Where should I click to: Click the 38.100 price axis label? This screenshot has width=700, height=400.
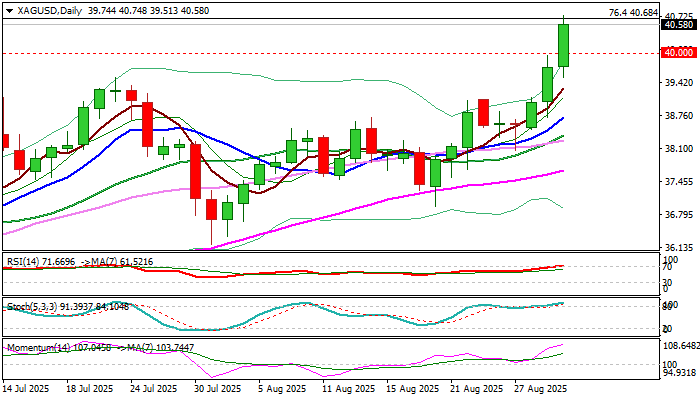pyautogui.click(x=679, y=149)
